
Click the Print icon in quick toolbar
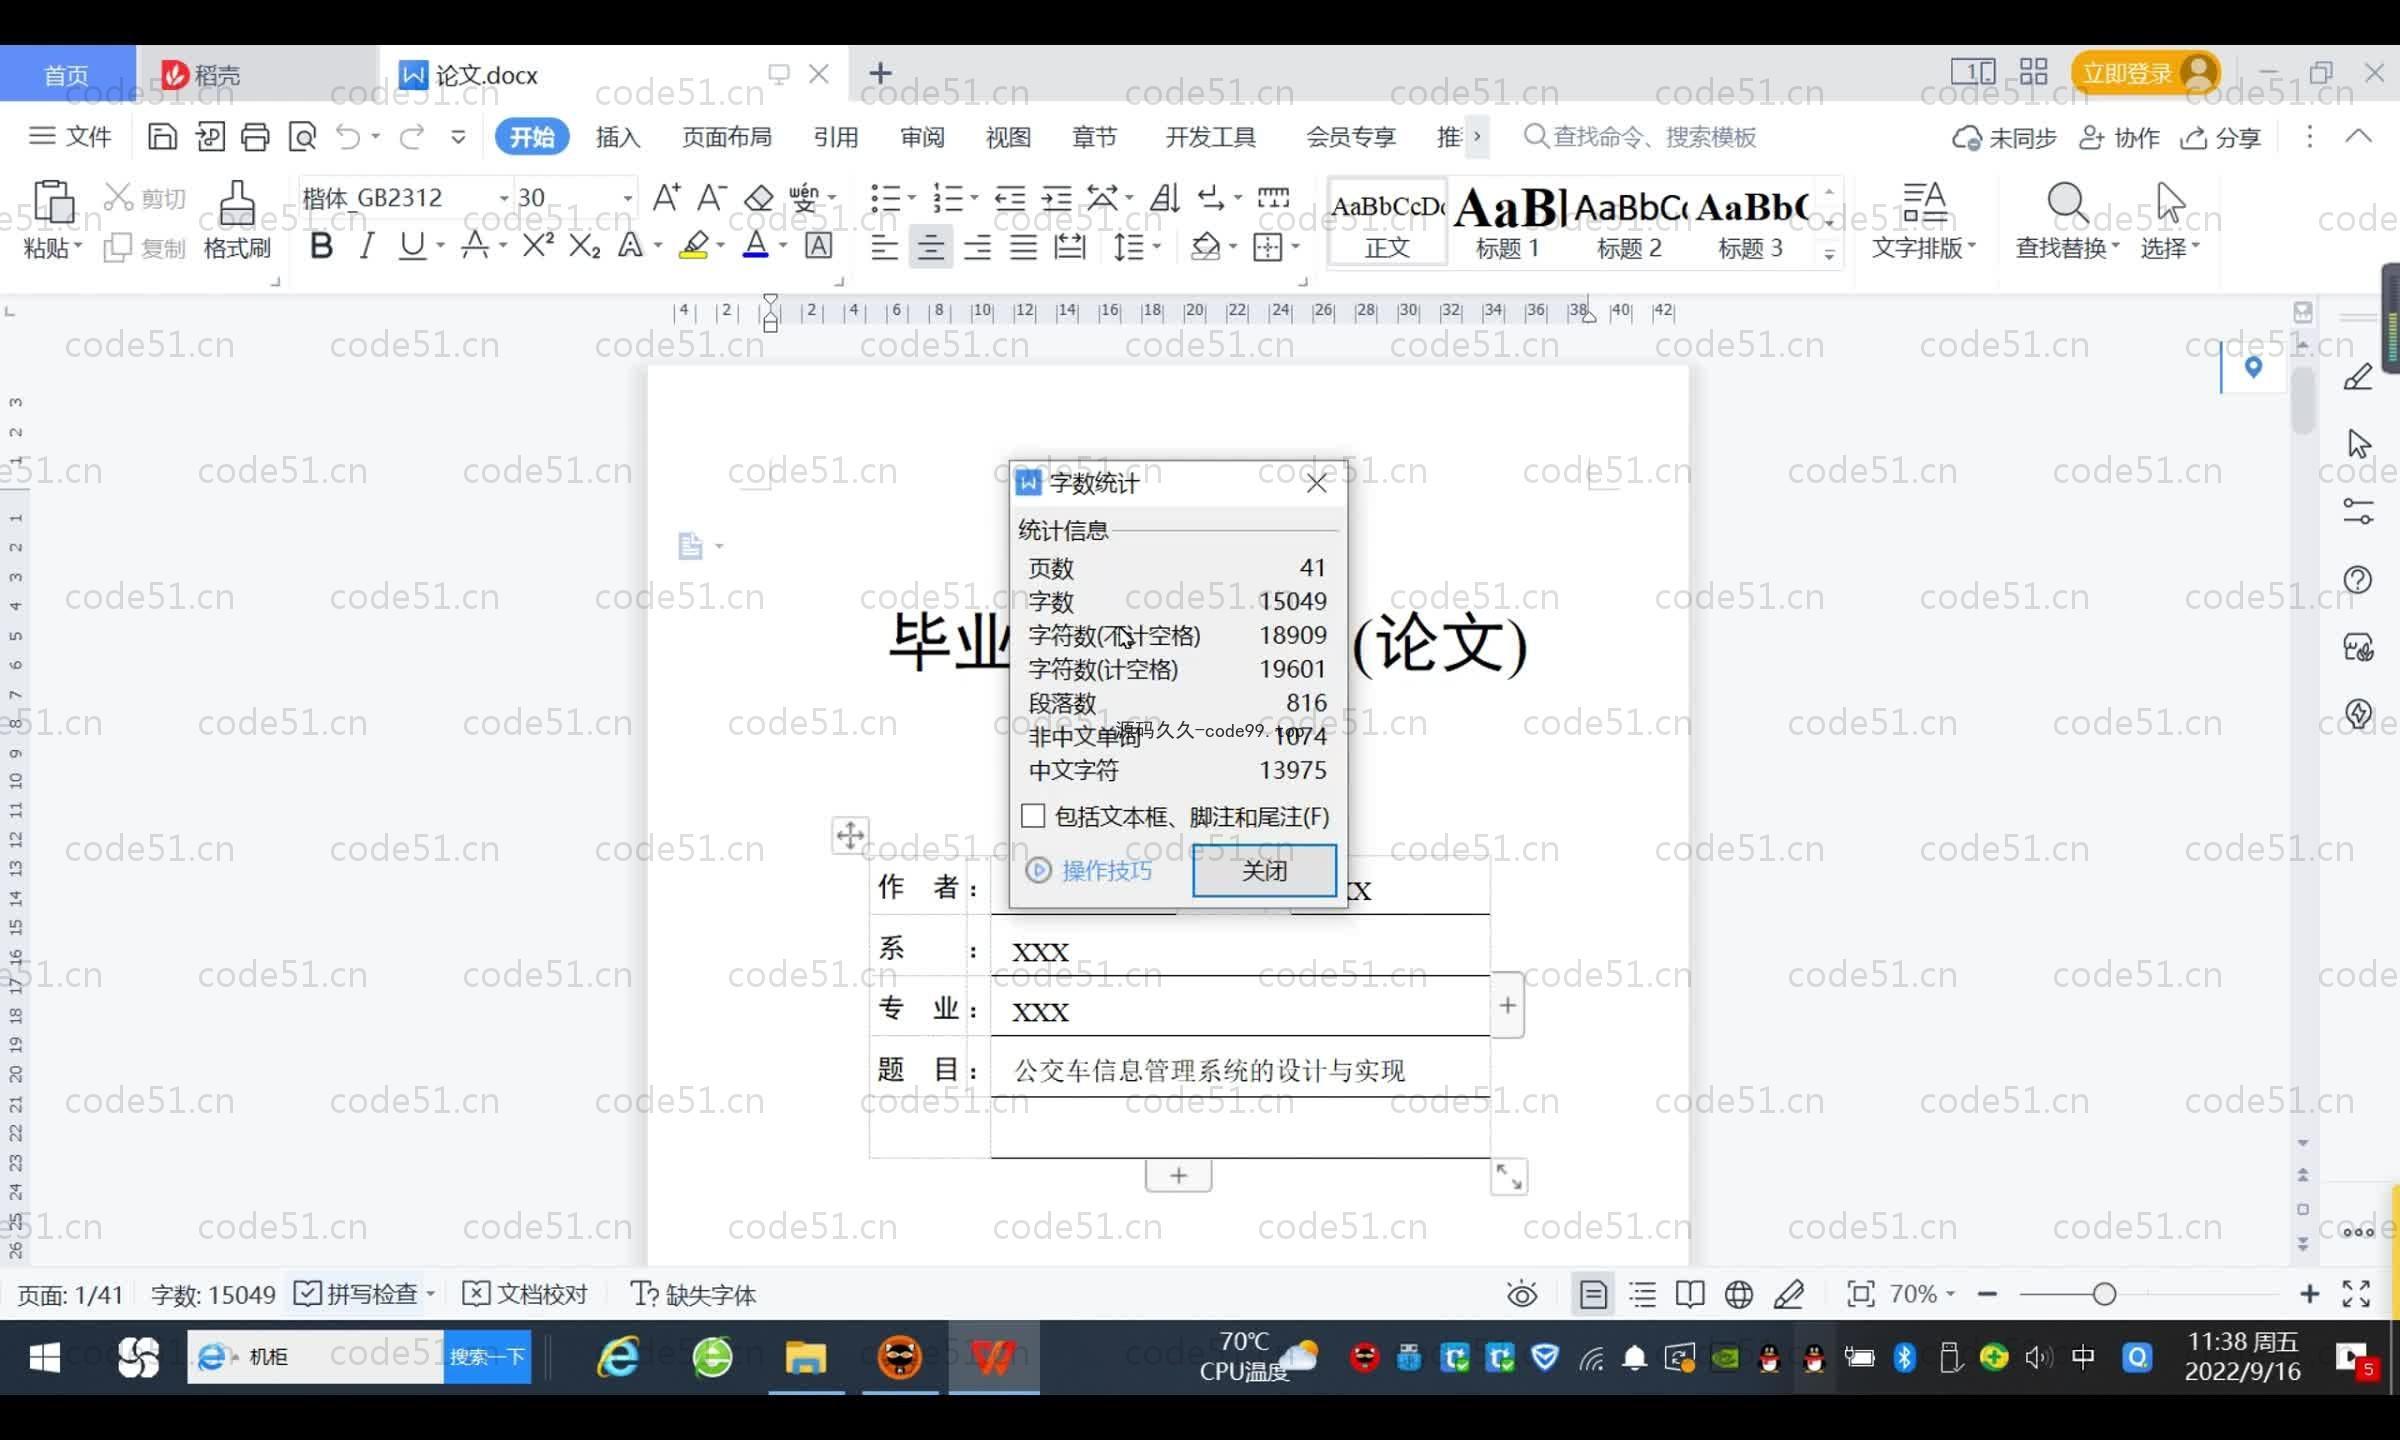[255, 136]
